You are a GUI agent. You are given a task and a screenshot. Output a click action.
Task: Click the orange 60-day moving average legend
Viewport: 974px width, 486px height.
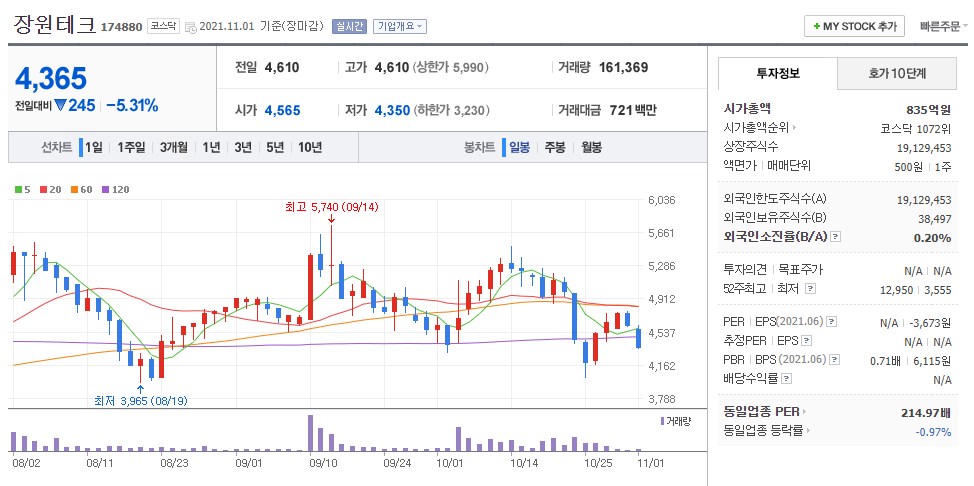coord(82,190)
